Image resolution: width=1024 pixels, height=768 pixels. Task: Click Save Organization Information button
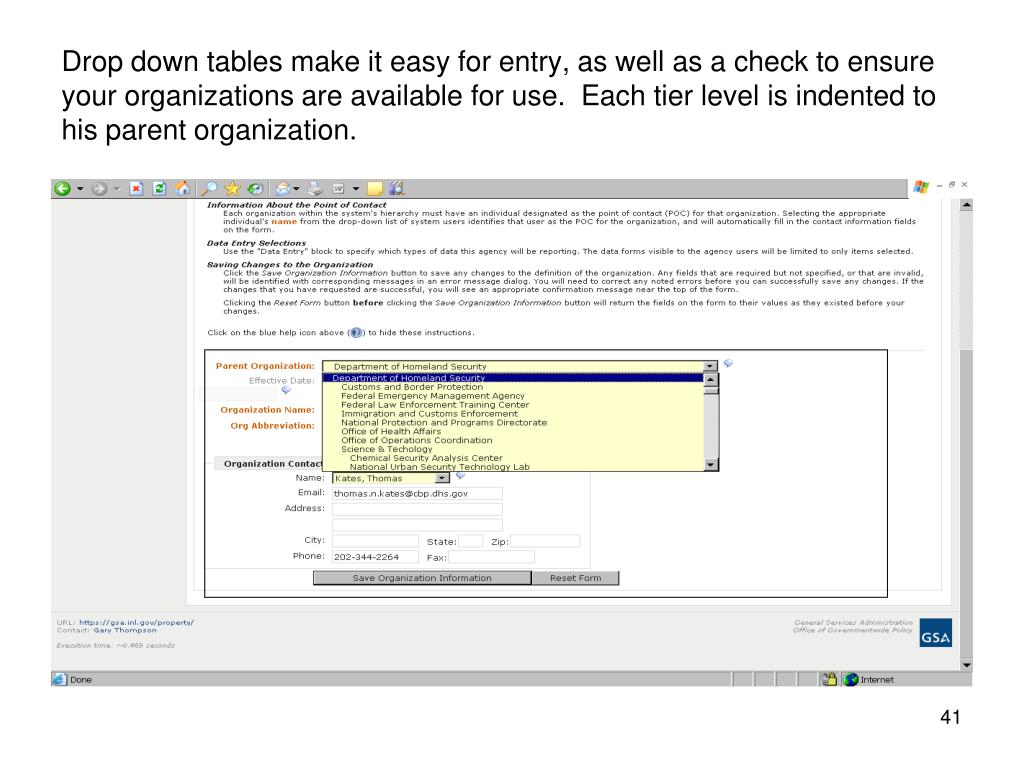pos(422,578)
